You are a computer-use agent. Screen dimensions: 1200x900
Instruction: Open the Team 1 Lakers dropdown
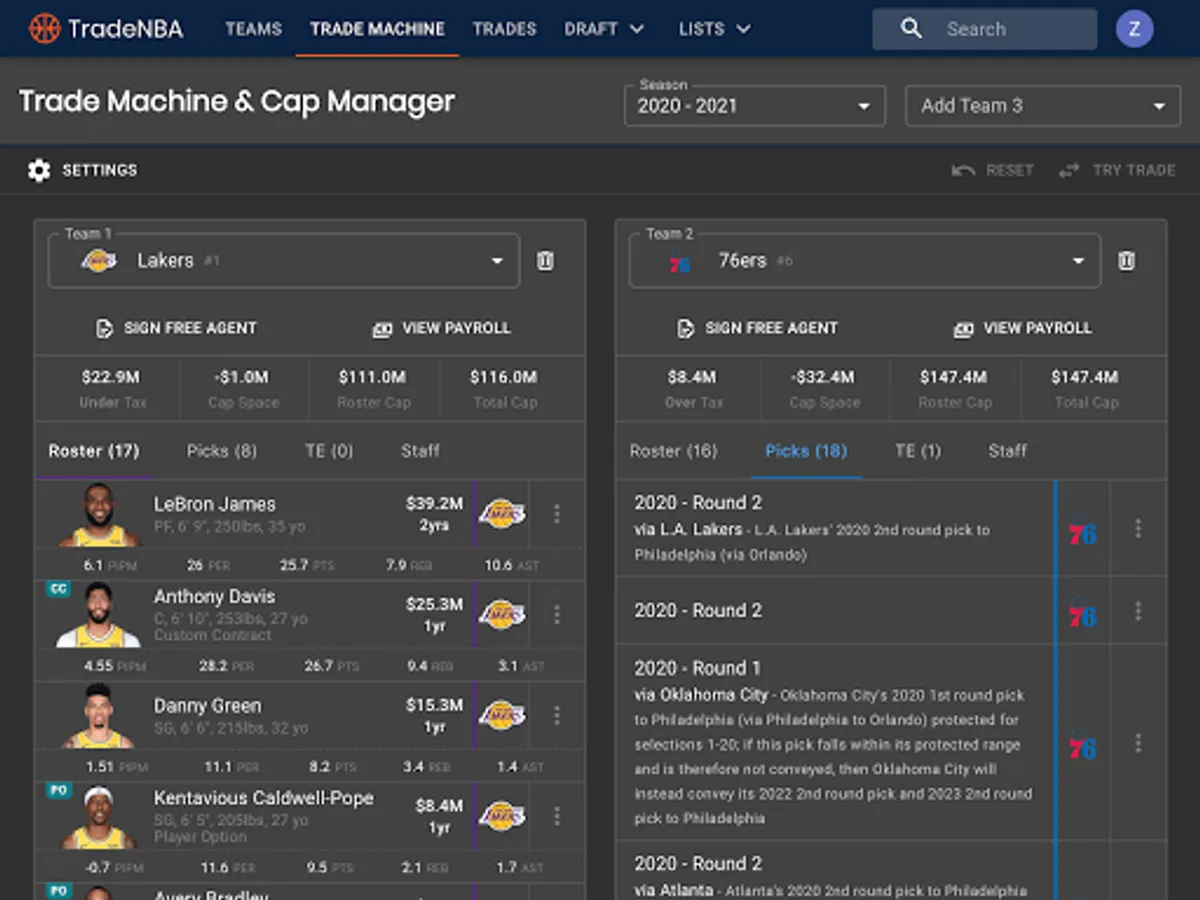(284, 261)
